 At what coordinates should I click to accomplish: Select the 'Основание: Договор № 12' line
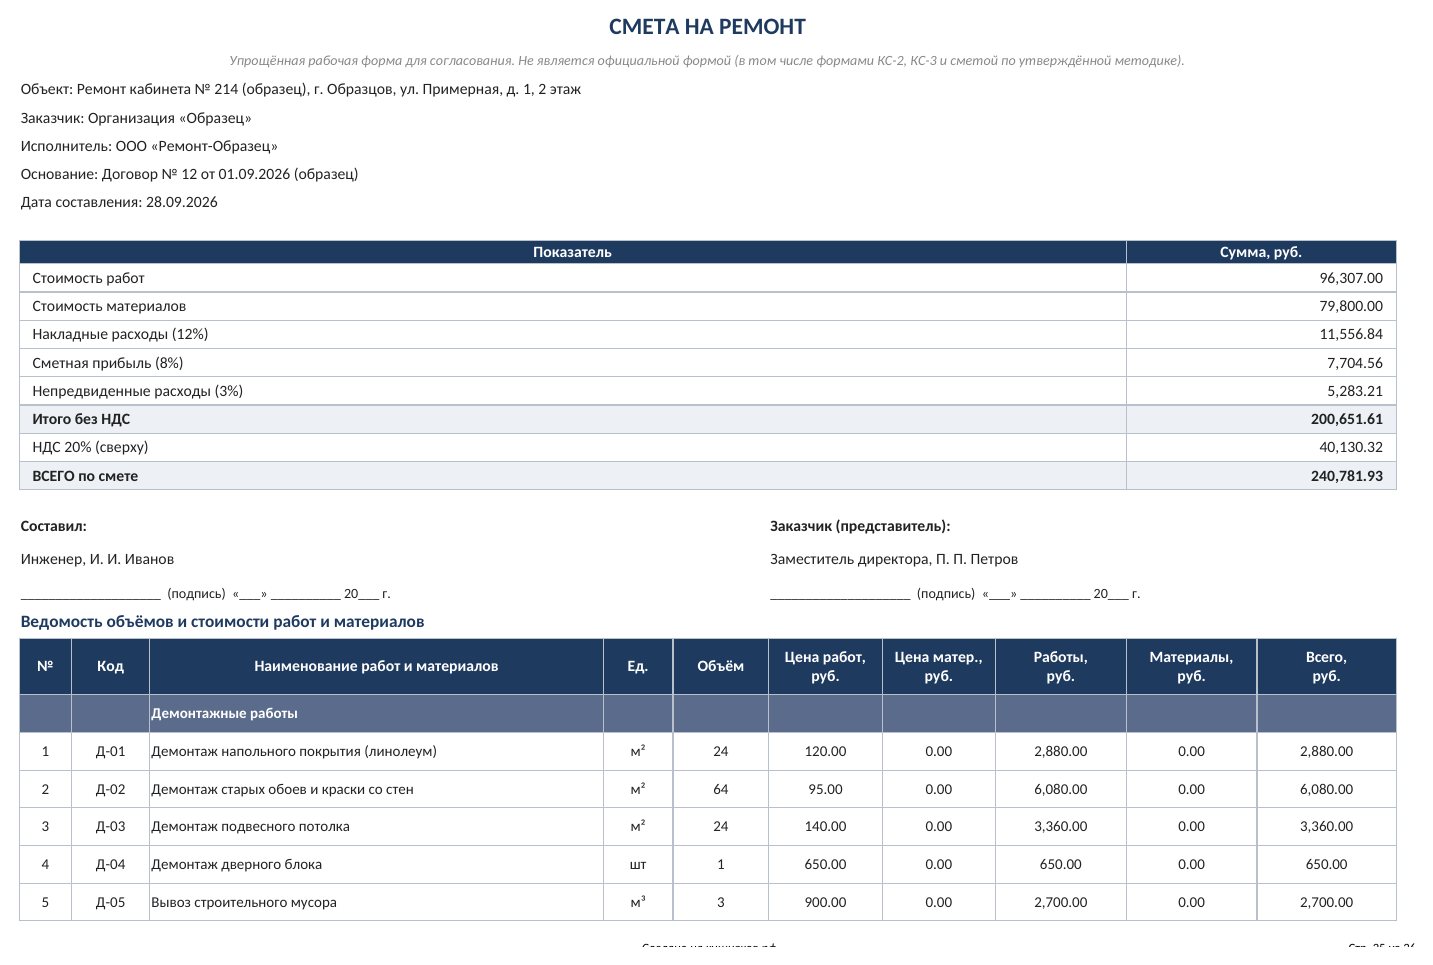pyautogui.click(x=189, y=174)
